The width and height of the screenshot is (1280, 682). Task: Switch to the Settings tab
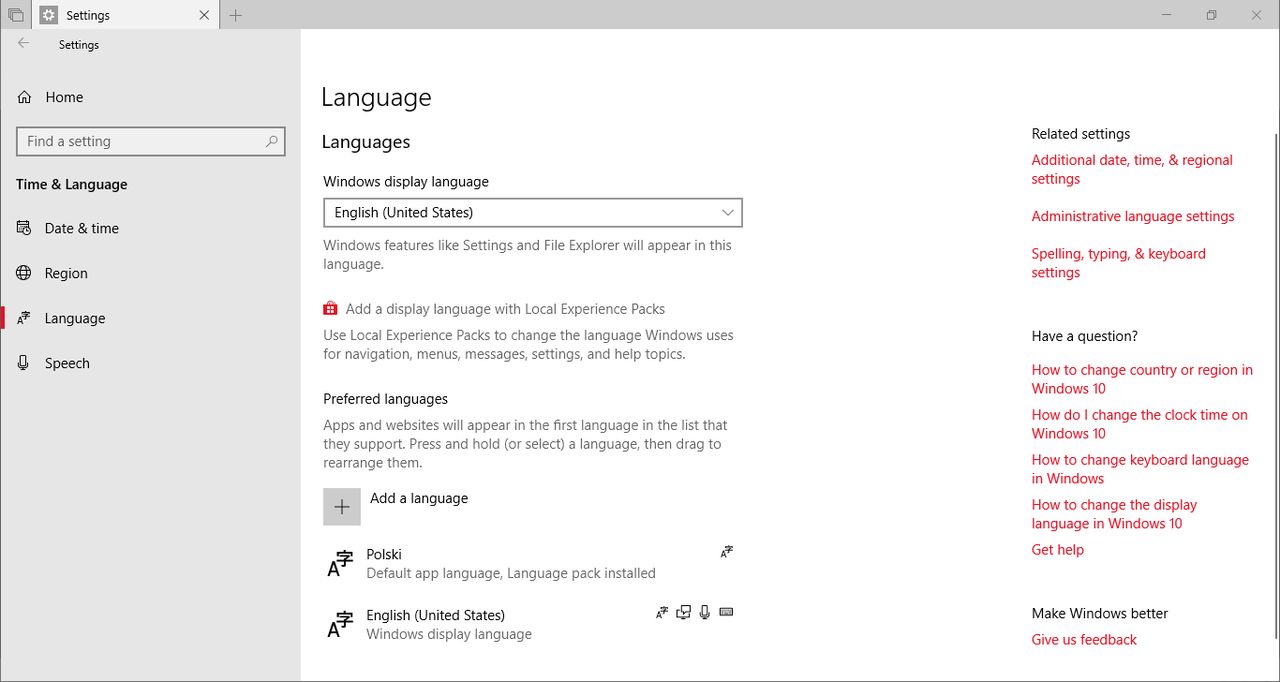pos(126,15)
